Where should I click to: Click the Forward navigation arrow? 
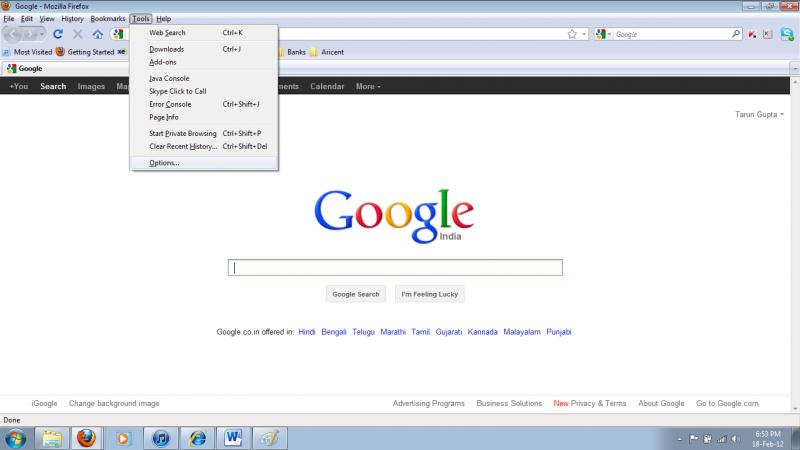pyautogui.click(x=30, y=34)
